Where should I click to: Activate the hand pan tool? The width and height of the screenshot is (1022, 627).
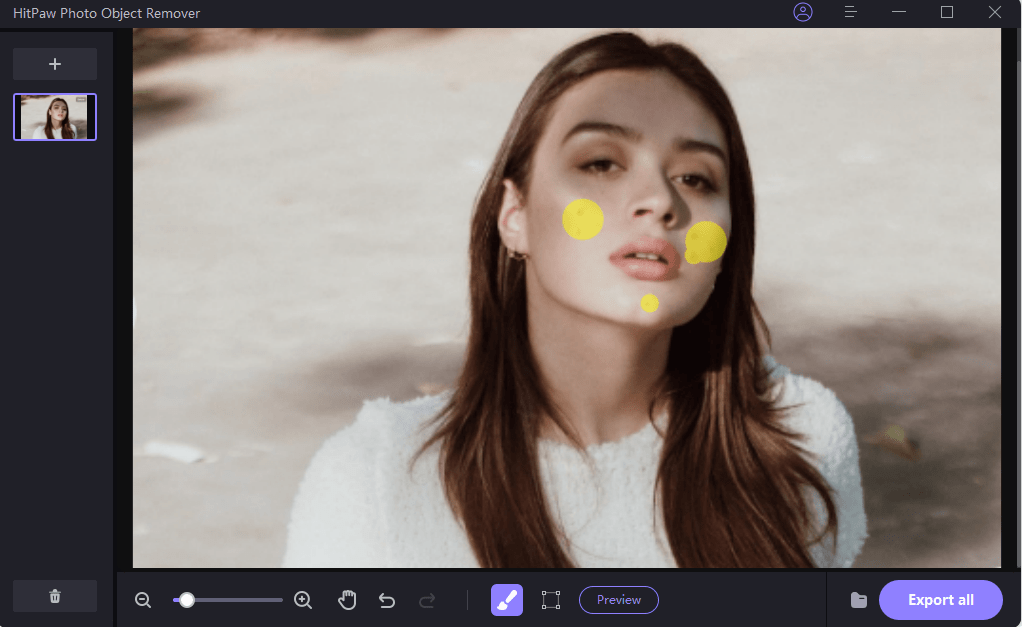coord(347,600)
